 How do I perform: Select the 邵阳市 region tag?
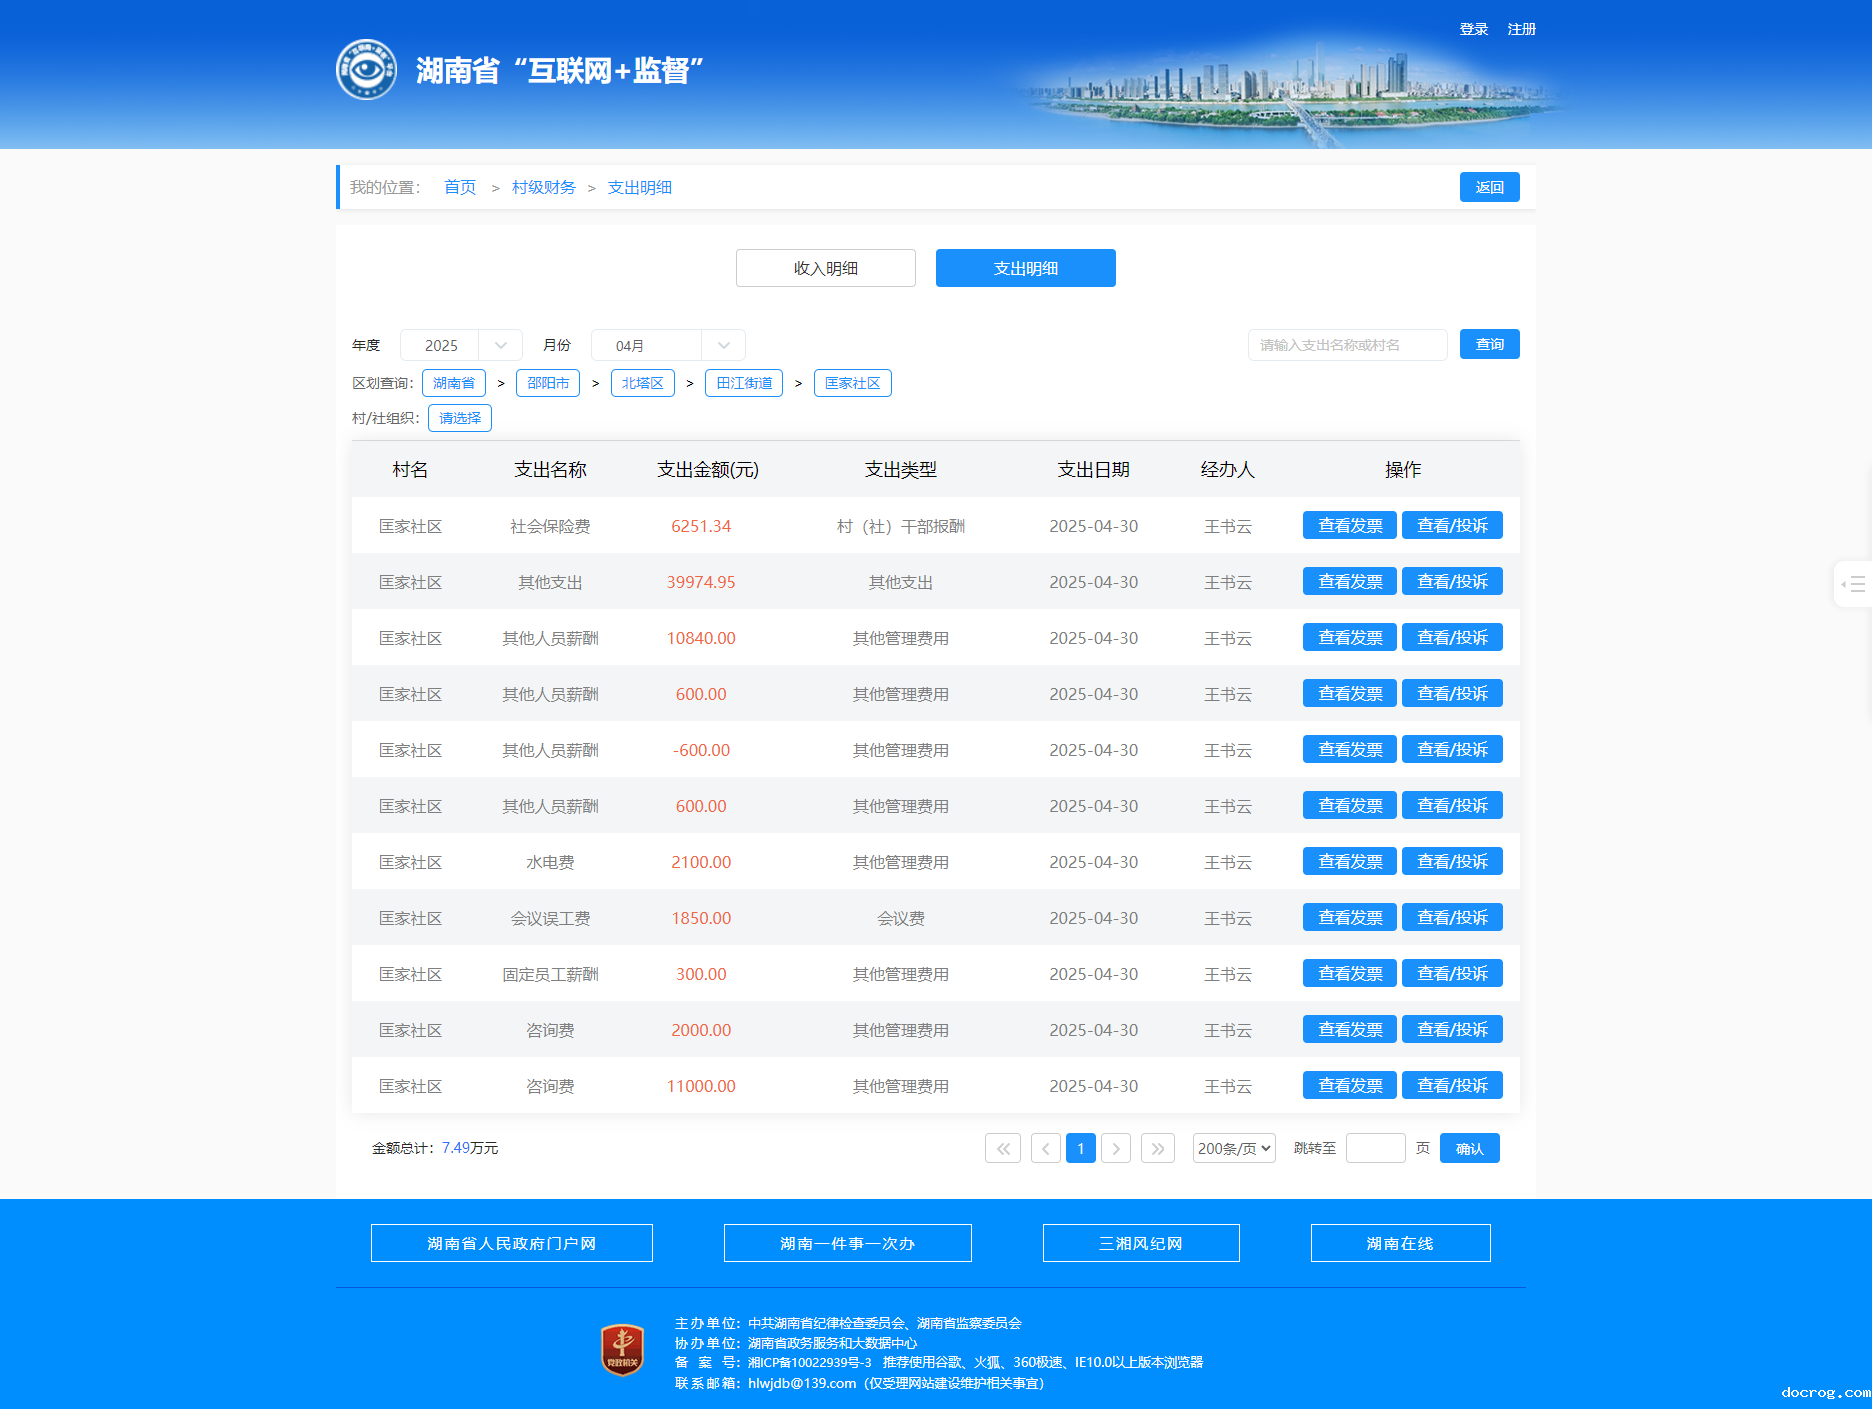pyautogui.click(x=547, y=383)
